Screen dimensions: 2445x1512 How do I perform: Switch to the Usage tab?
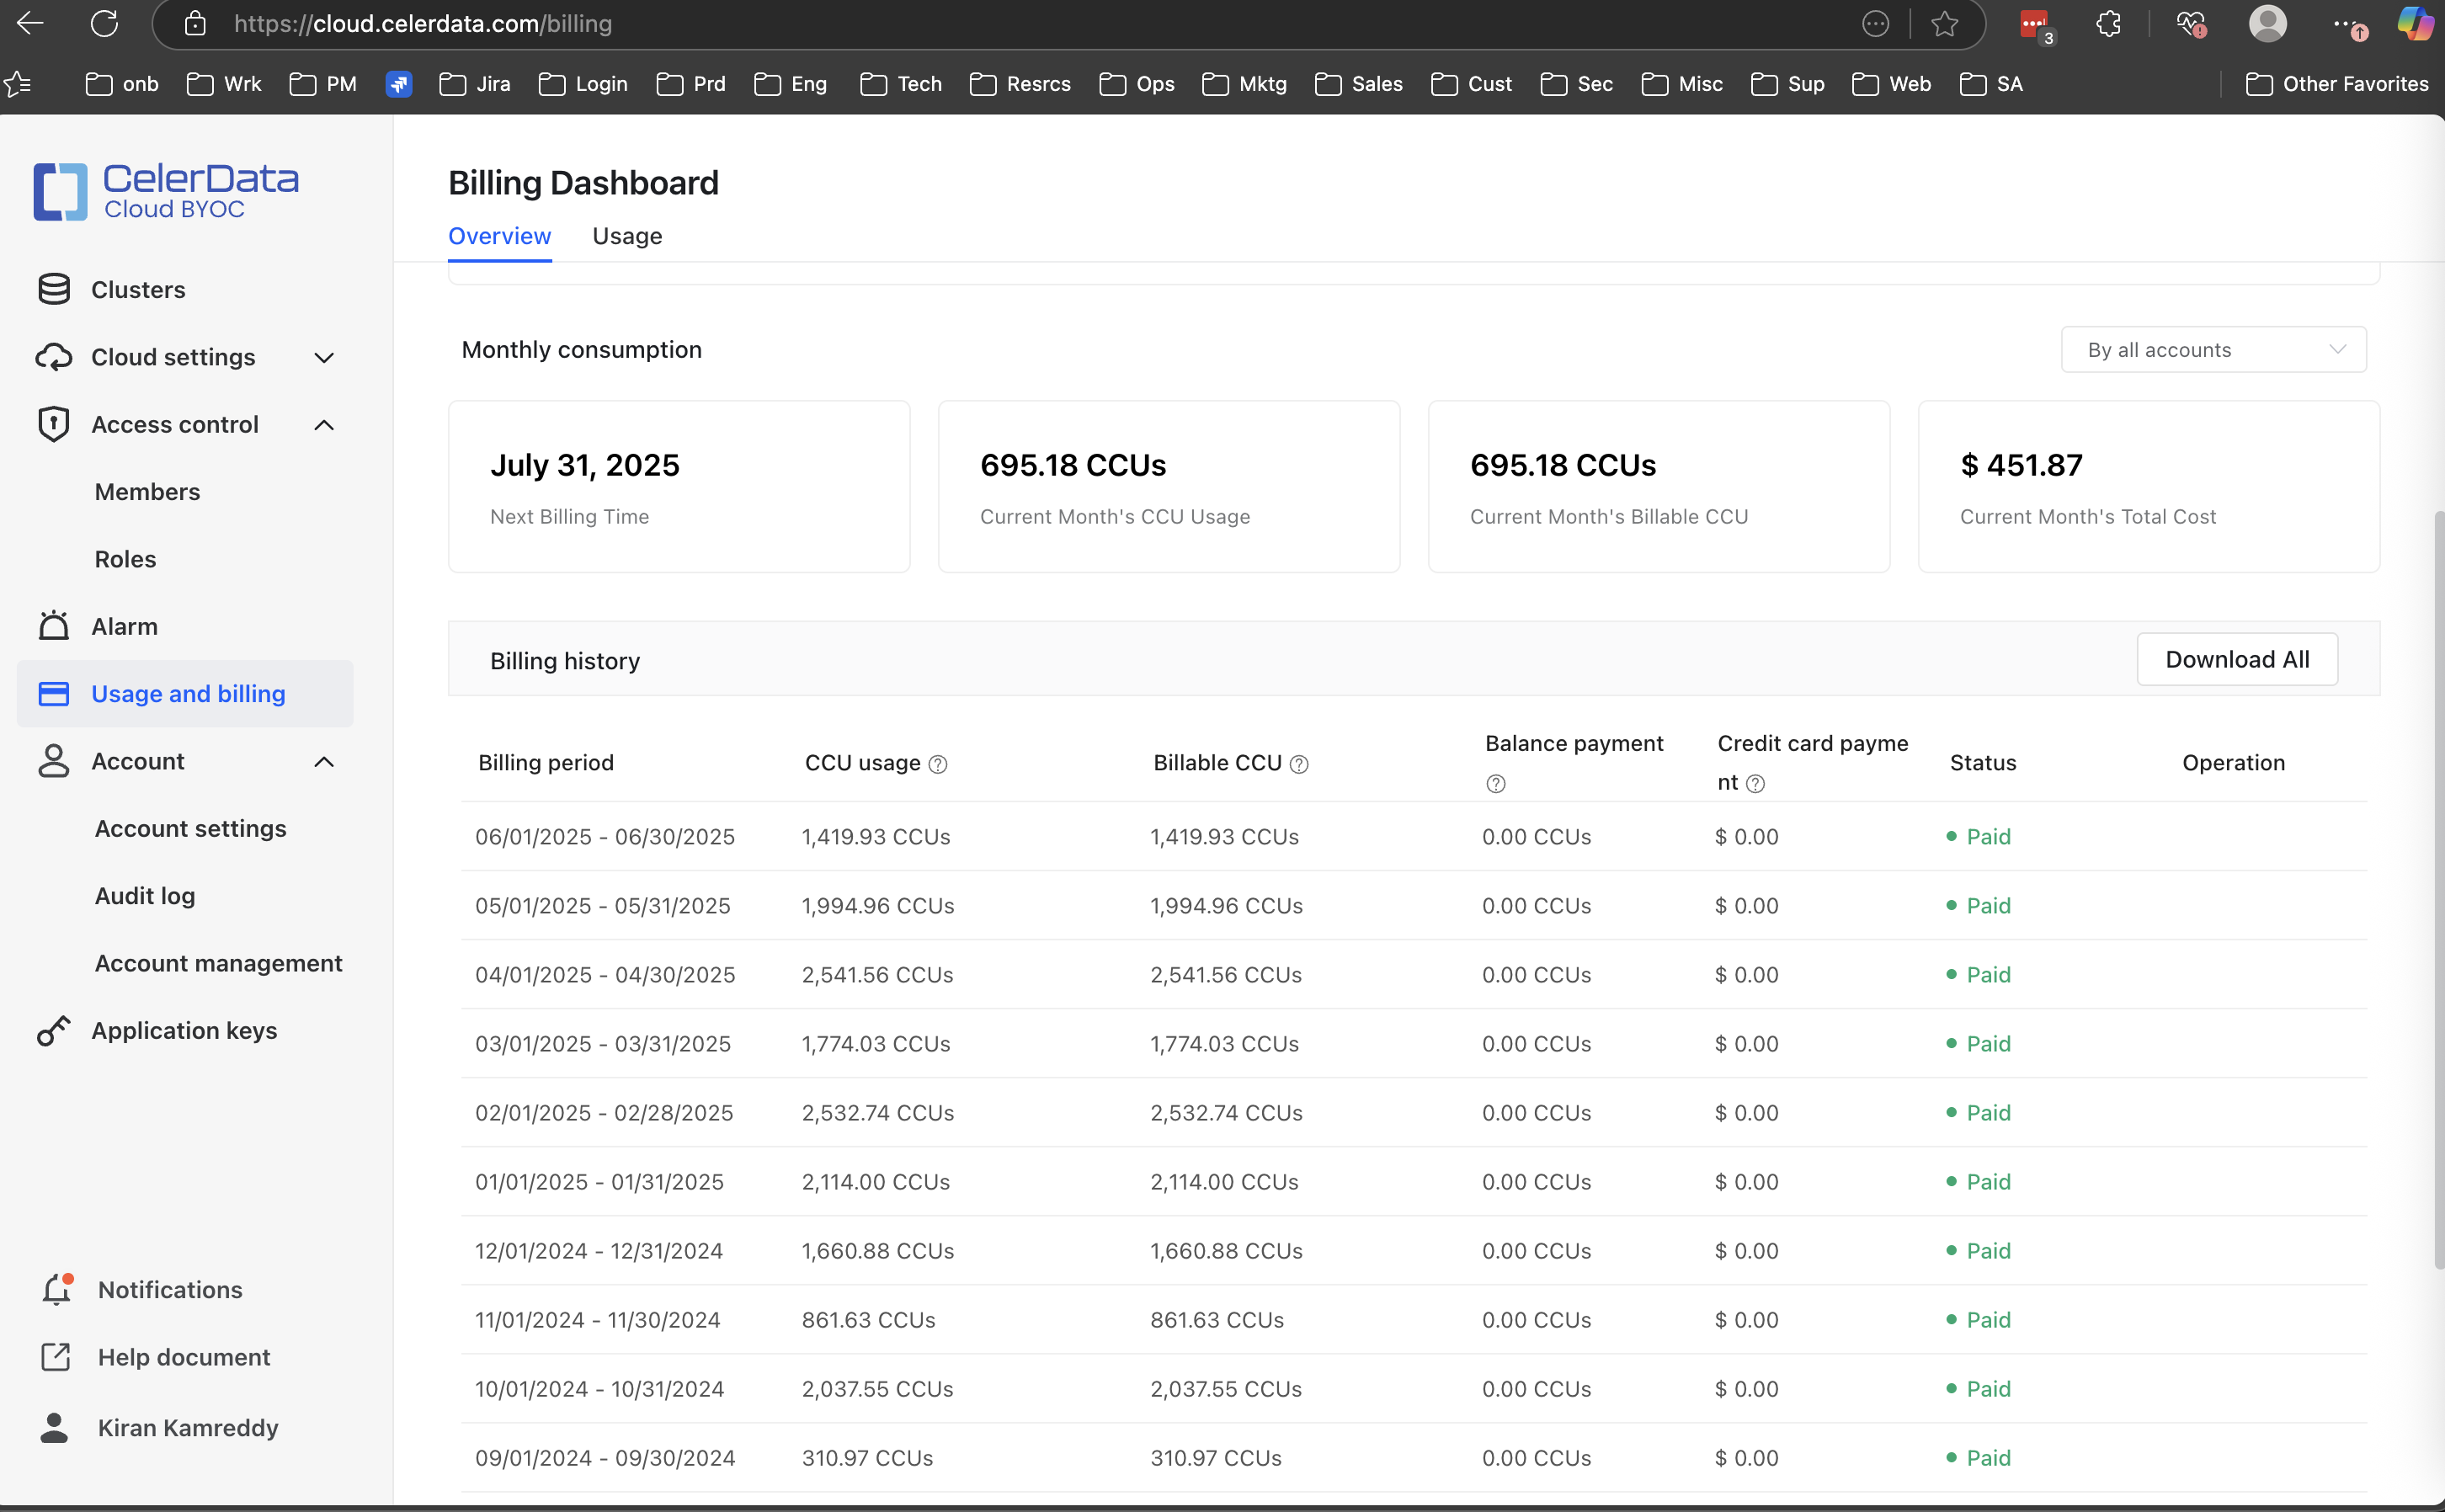[627, 236]
